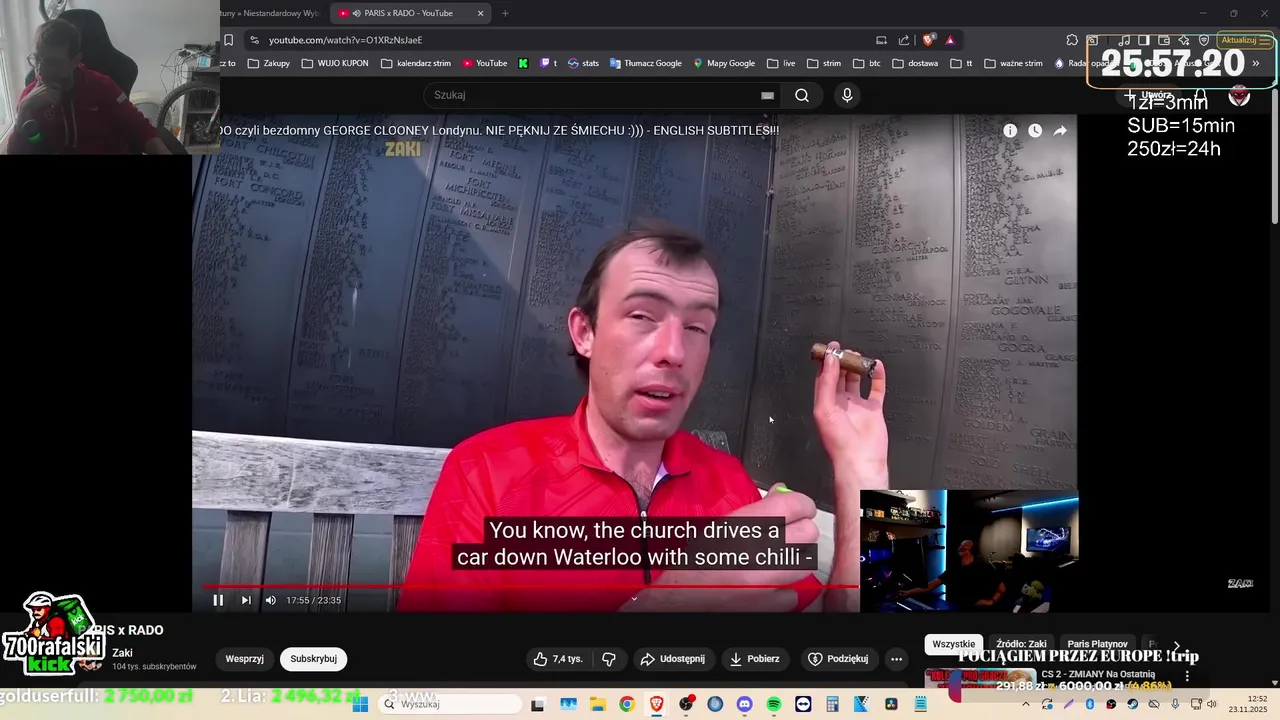Expand more filter chips with right arrow
Screen dimensions: 1280x720
click(1176, 646)
